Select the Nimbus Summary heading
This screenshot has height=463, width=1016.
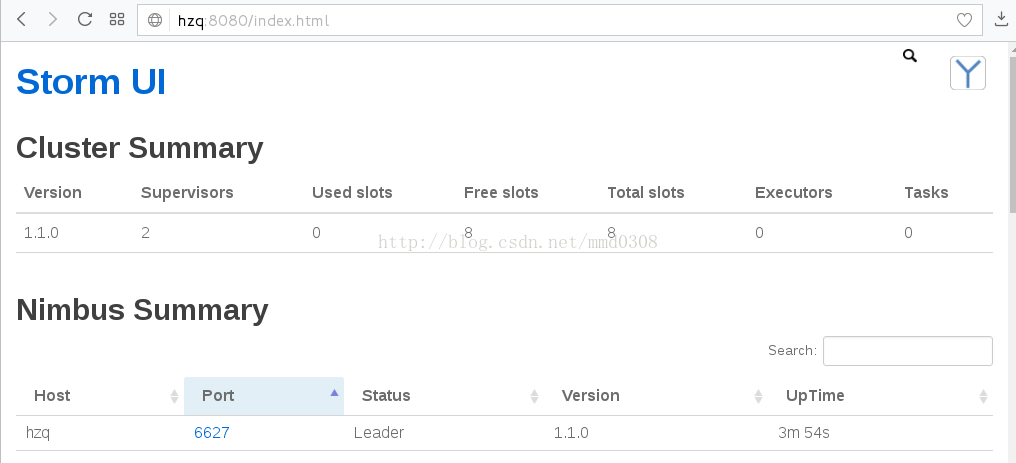click(142, 310)
